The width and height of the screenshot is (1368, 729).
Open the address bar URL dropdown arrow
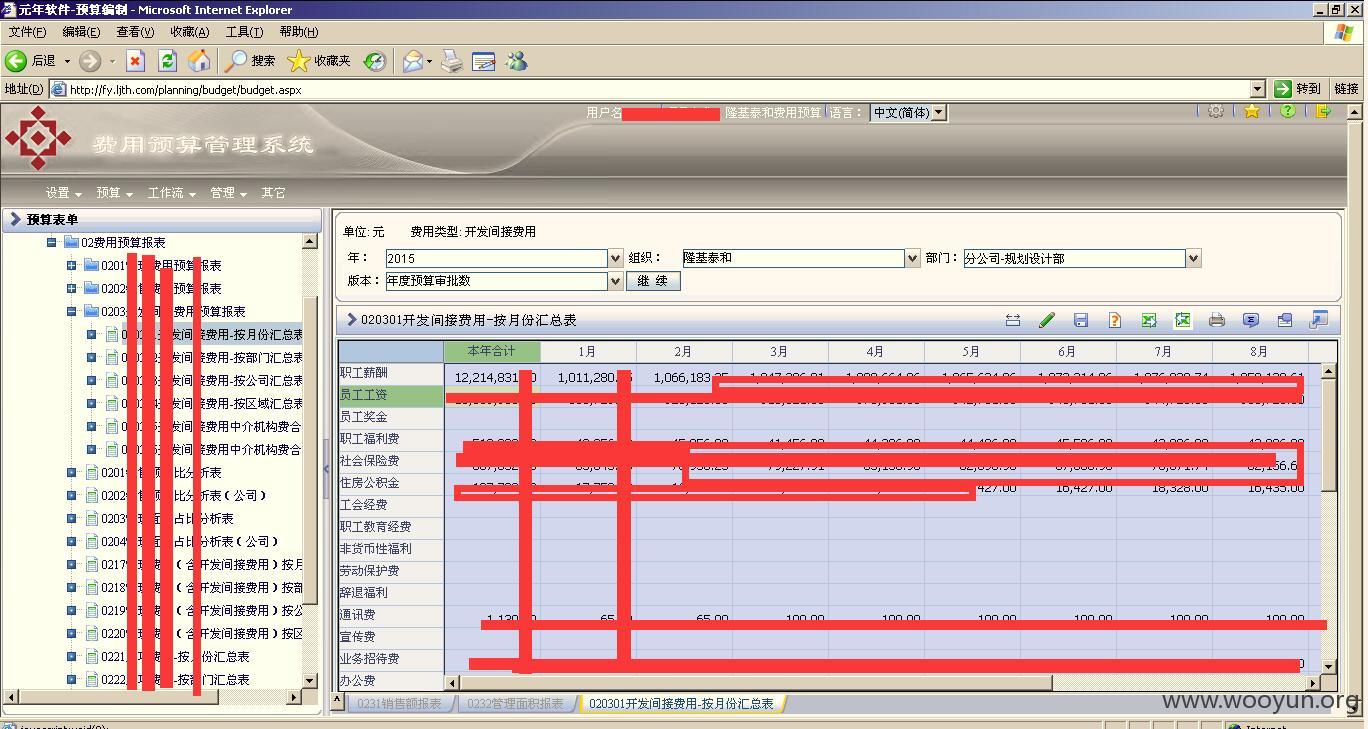1257,89
